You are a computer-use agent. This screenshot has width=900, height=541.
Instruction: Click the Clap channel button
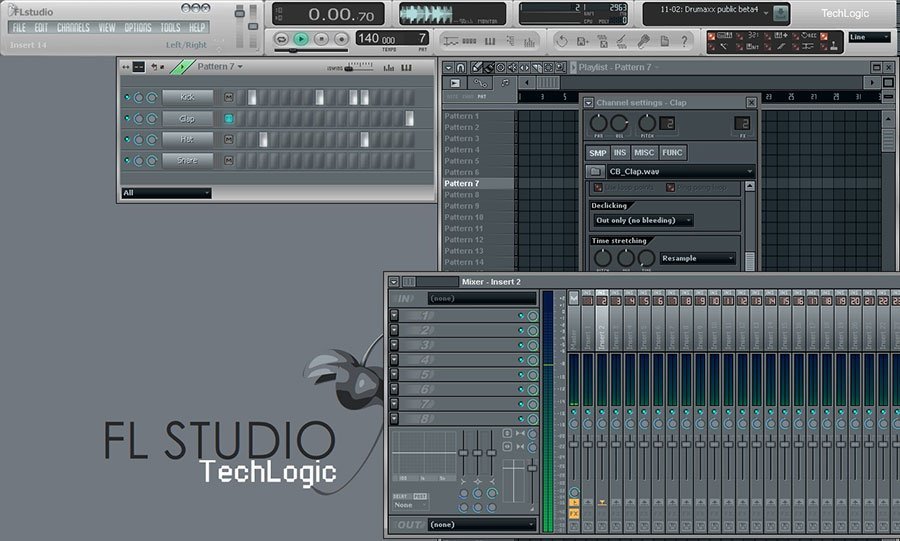pyautogui.click(x=187, y=119)
